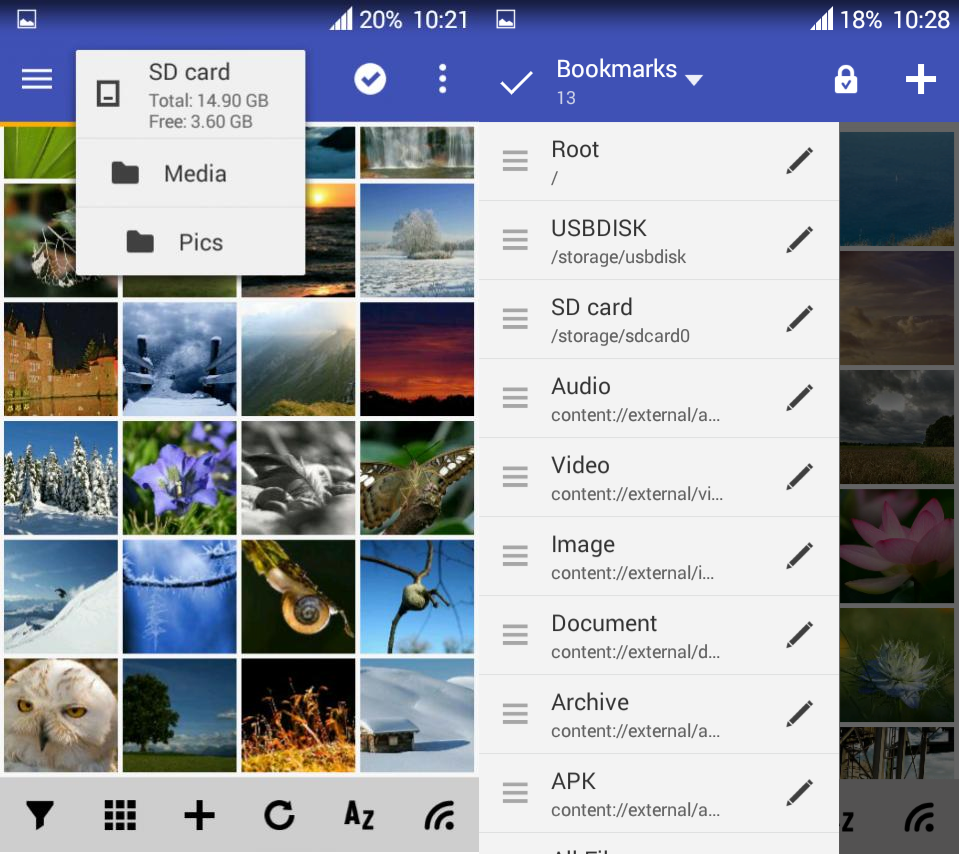This screenshot has height=854, width=959.
Task: Click the lock icon in Bookmarks bar
Action: click(x=846, y=80)
